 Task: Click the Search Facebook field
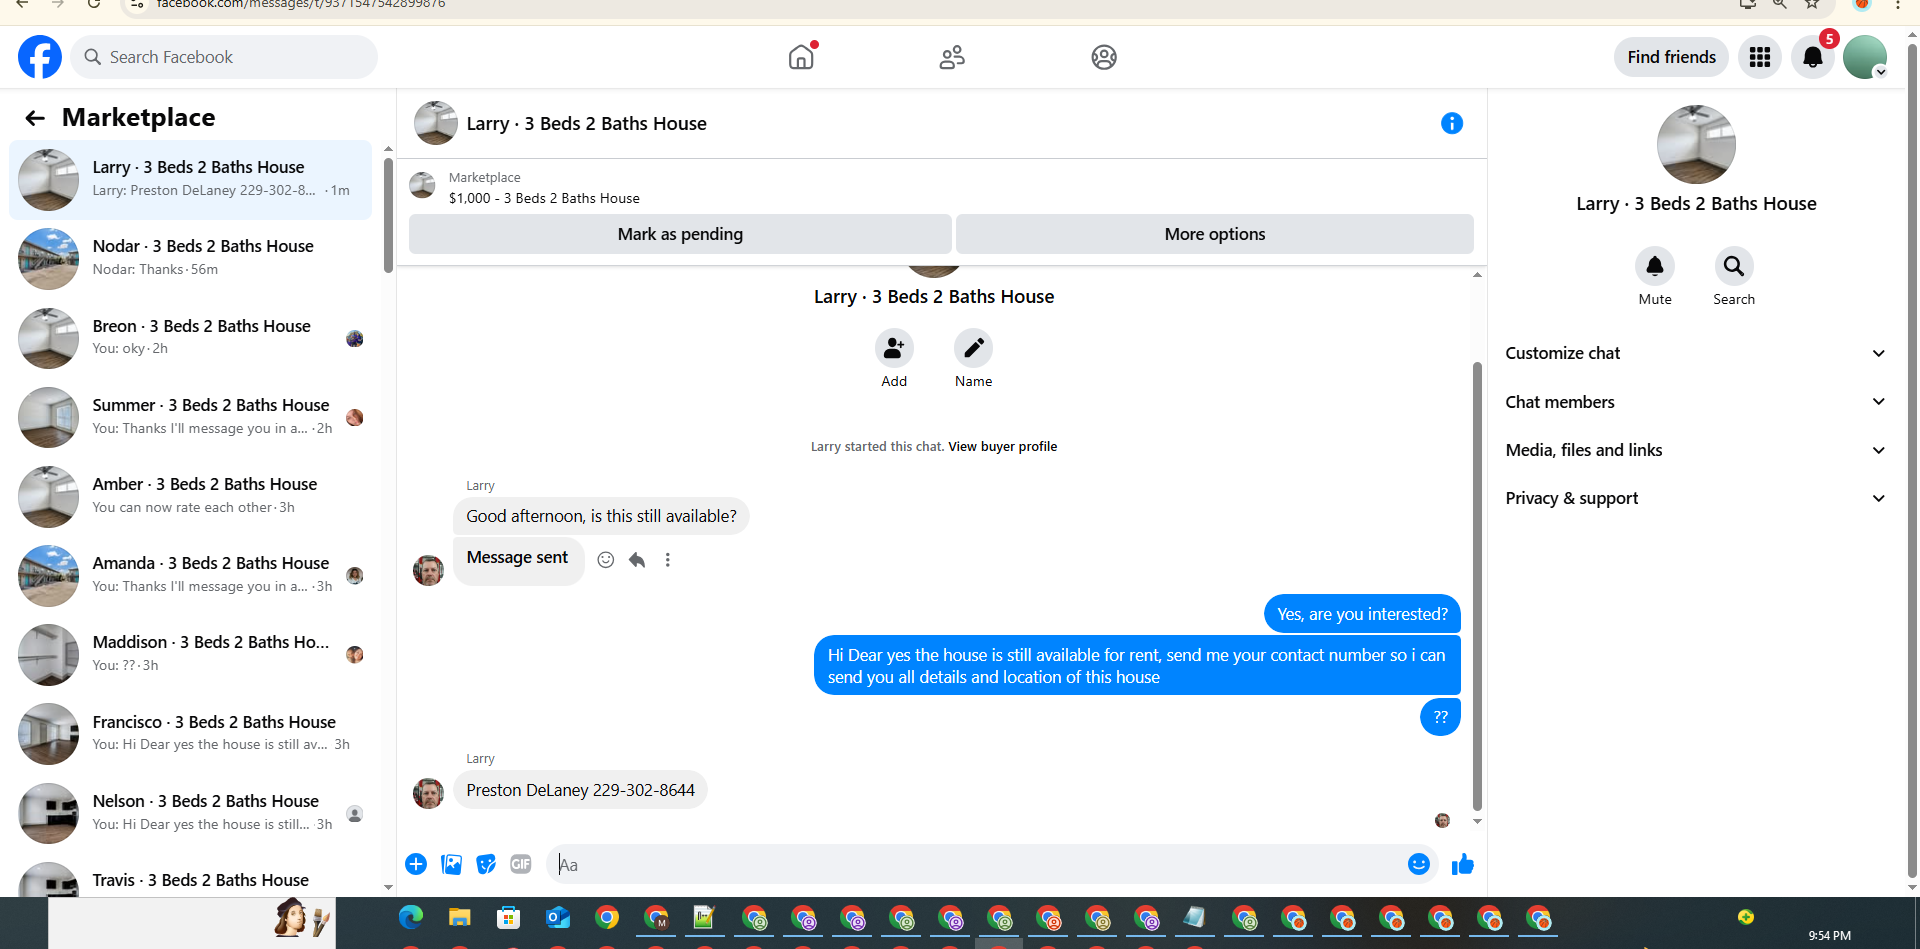224,57
